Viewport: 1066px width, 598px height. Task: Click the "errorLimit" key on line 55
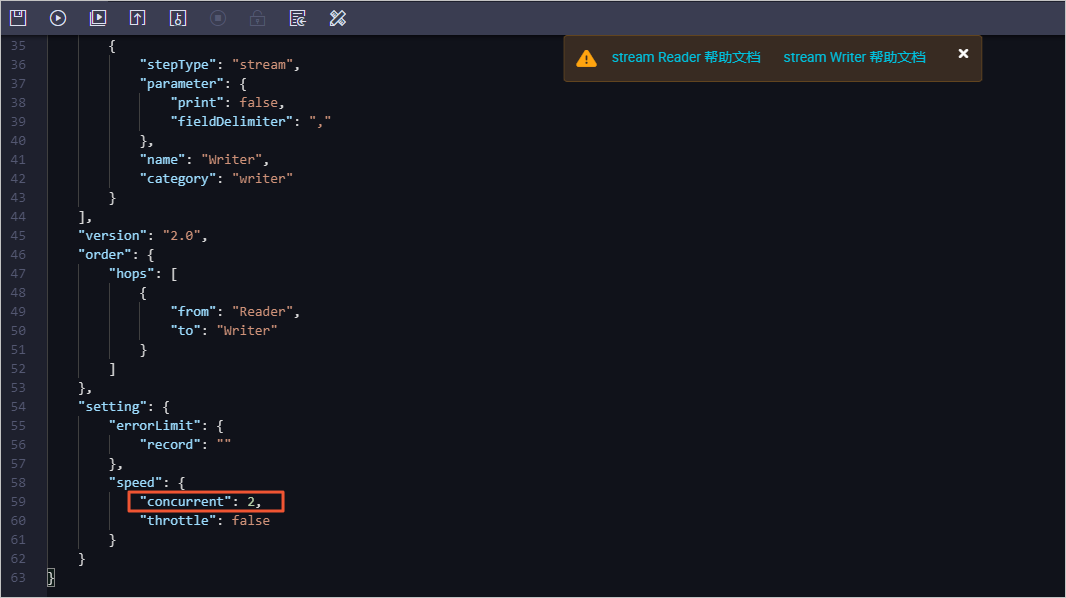pos(155,425)
